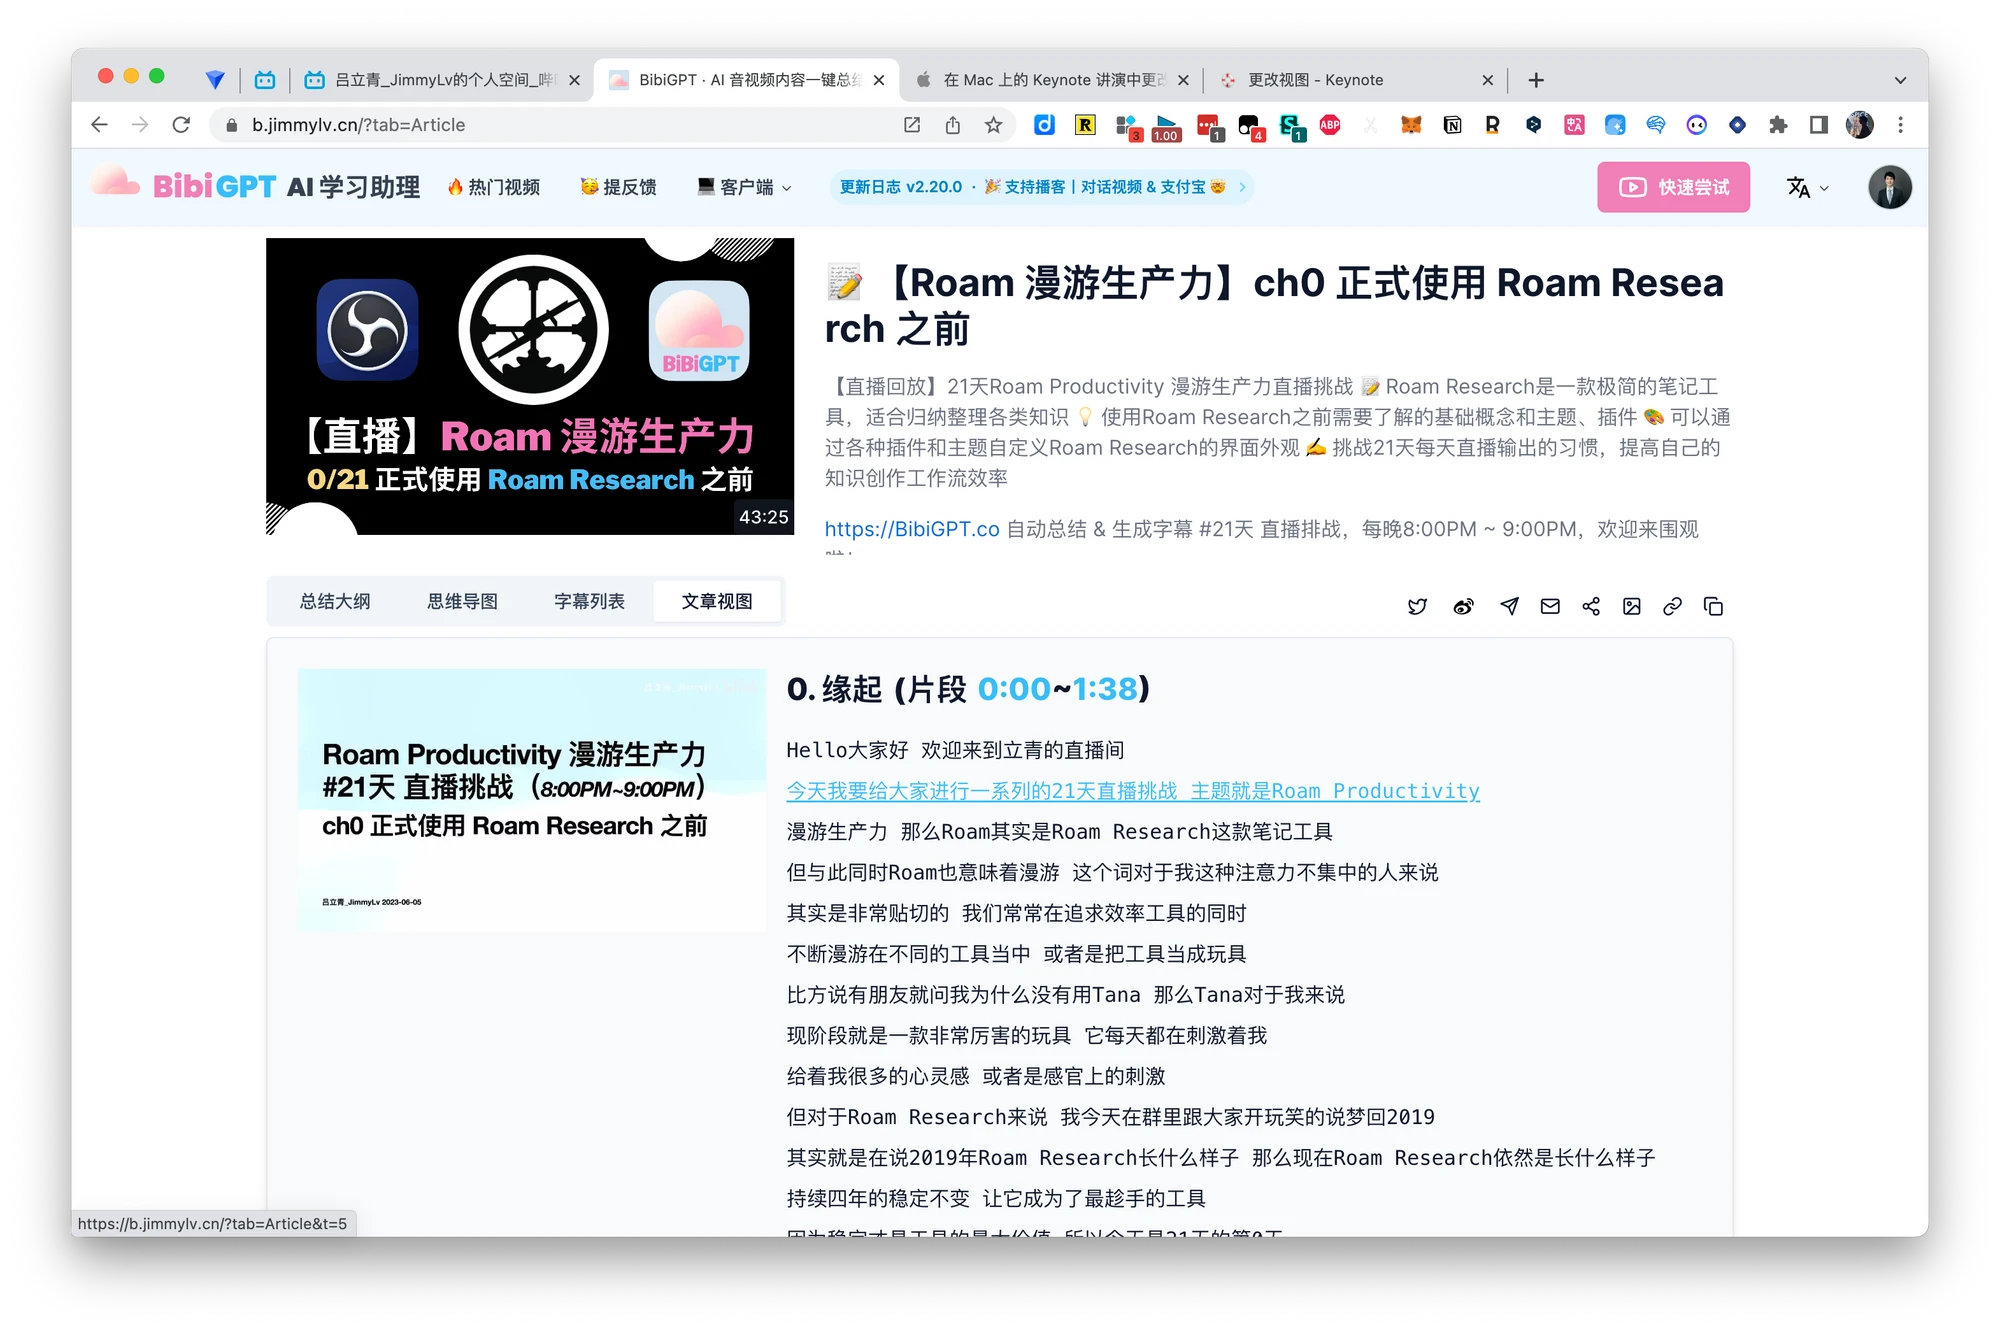Image resolution: width=2000 pixels, height=1331 pixels.
Task: Open the video cover thumbnail with 43:25
Action: (x=530, y=386)
